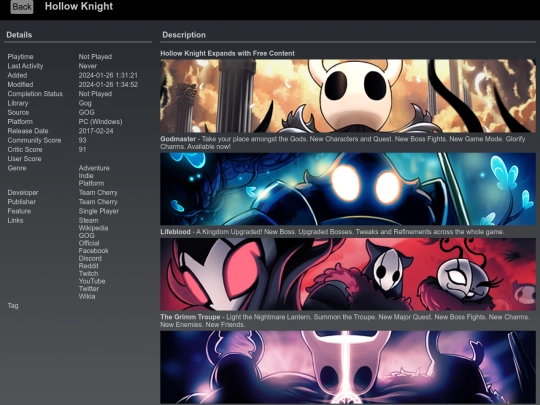Open the Twitter link
The height and width of the screenshot is (405, 540).
[89, 289]
